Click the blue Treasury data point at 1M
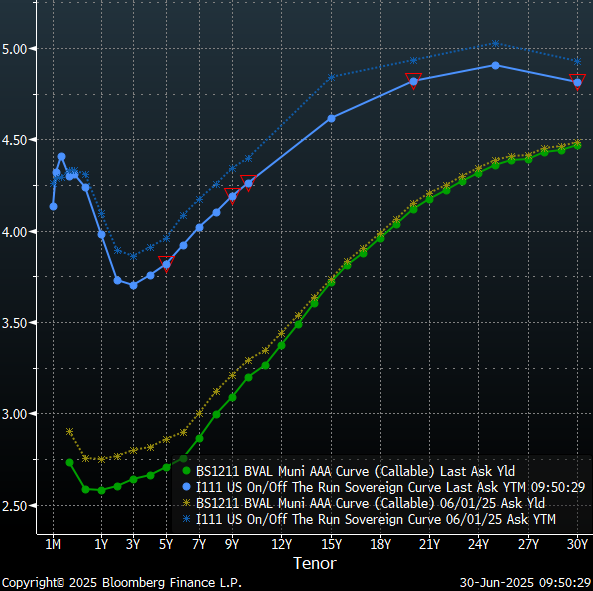 [53, 206]
